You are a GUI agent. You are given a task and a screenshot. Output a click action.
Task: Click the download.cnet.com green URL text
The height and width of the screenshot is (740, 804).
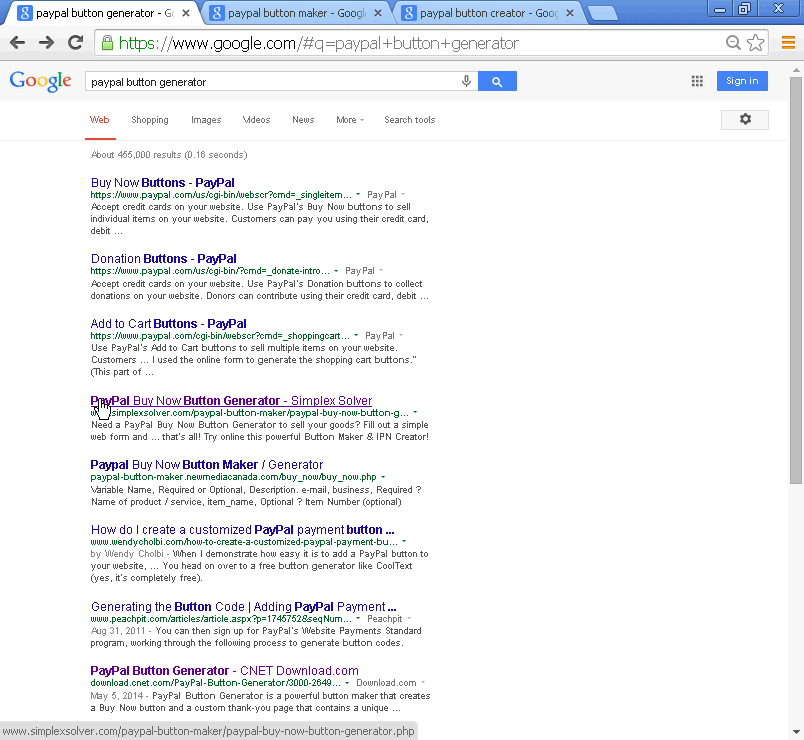click(215, 683)
